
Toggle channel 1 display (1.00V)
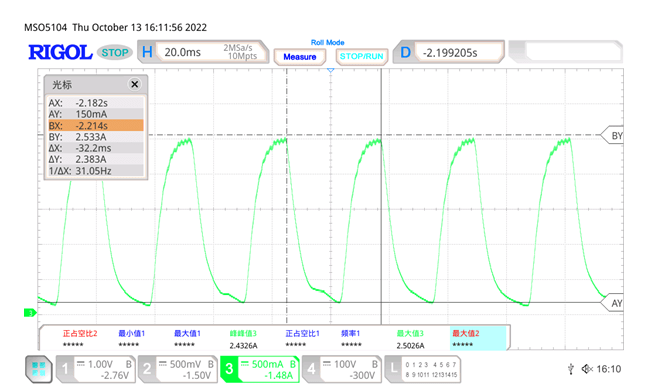[96, 369]
